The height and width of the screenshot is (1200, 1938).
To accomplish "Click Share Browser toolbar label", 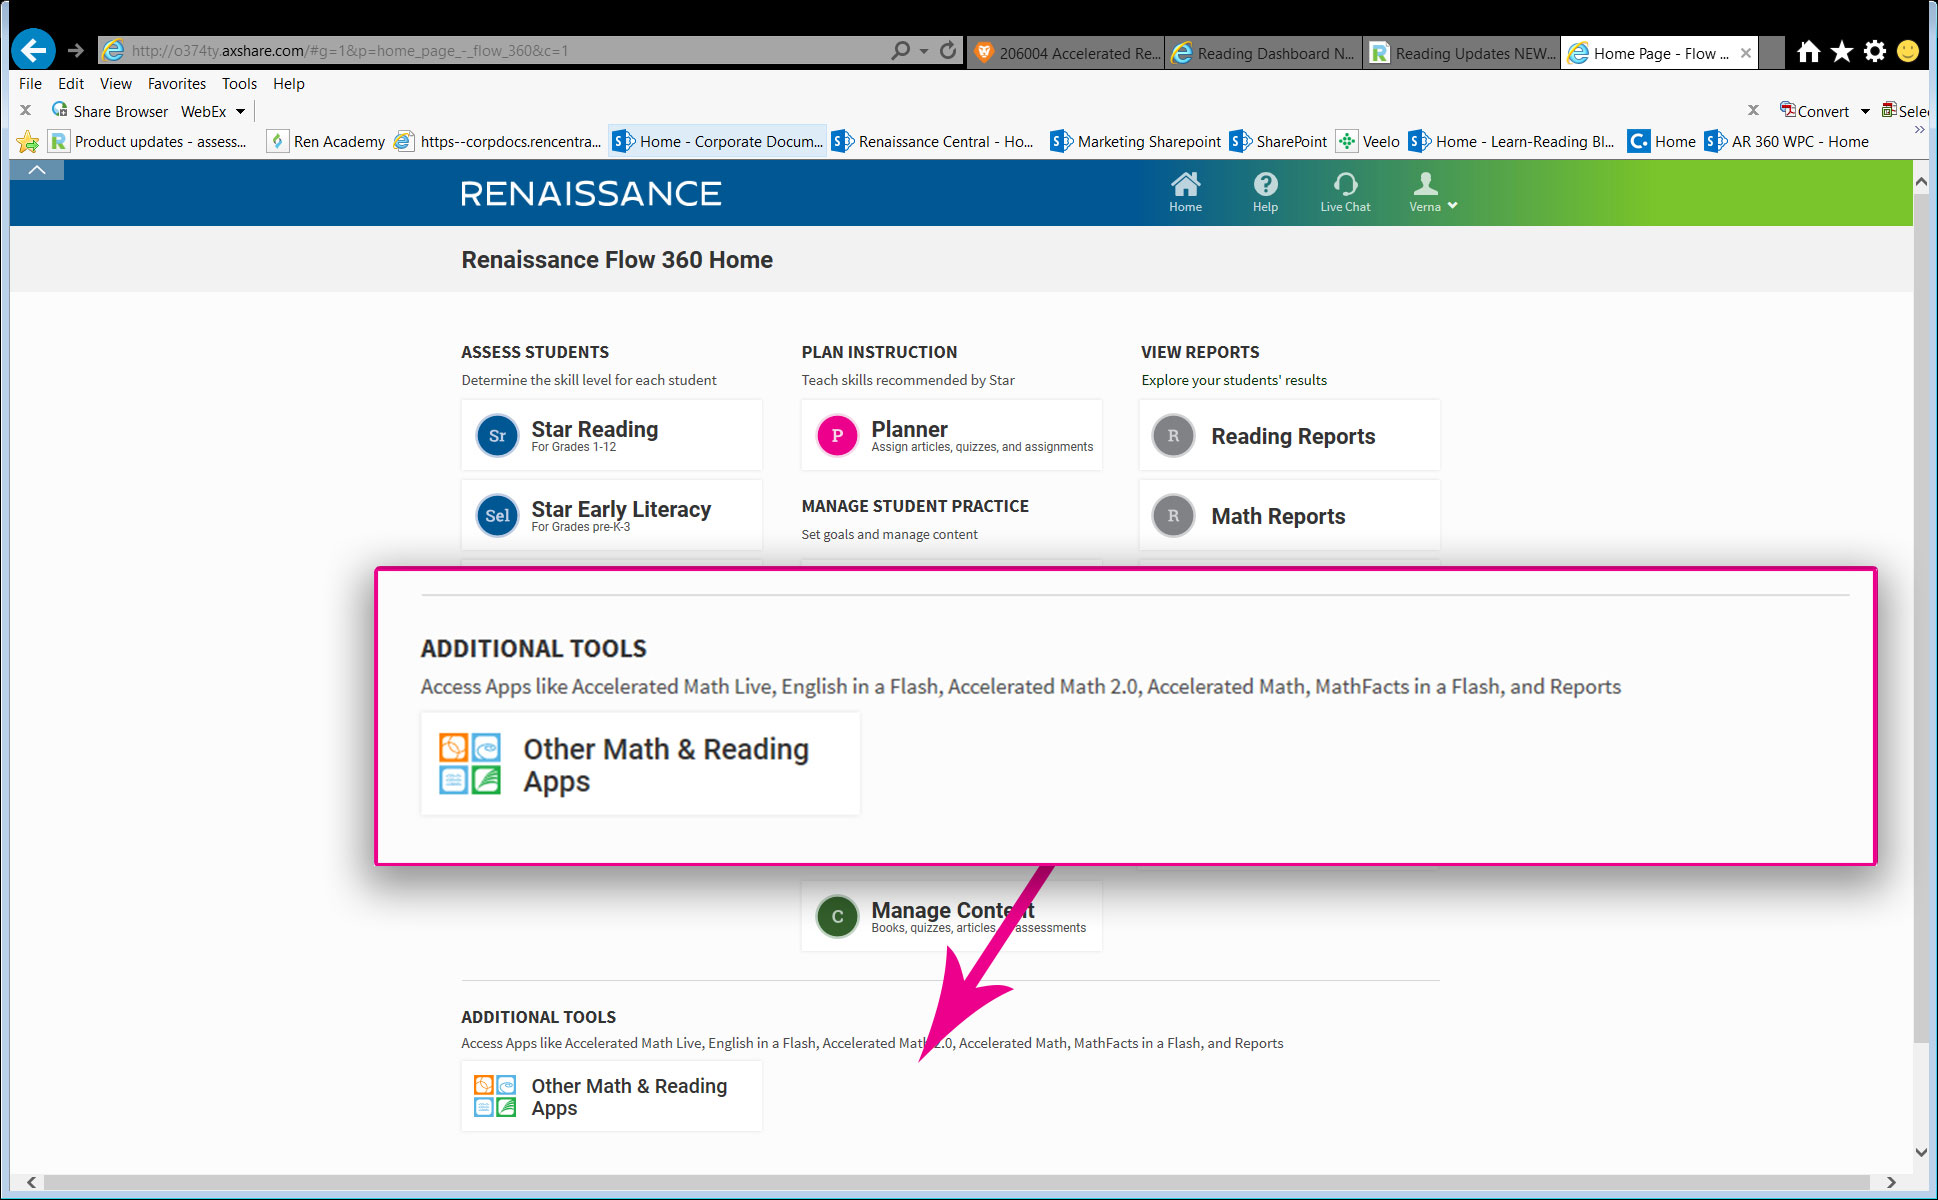I will [120, 112].
